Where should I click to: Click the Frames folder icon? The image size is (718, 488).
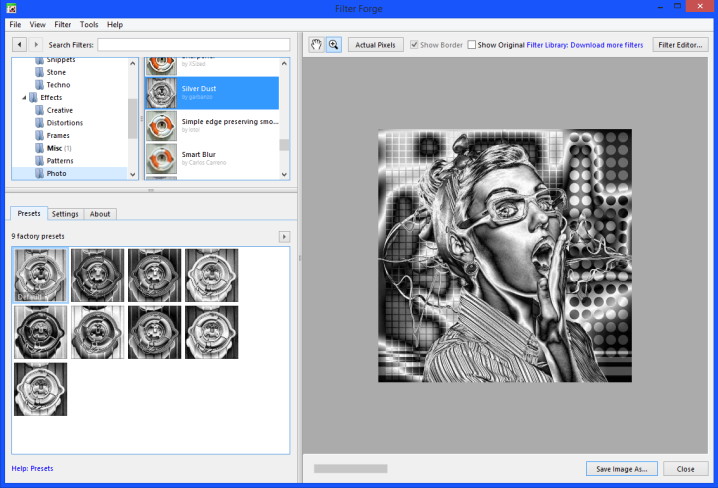click(40, 136)
